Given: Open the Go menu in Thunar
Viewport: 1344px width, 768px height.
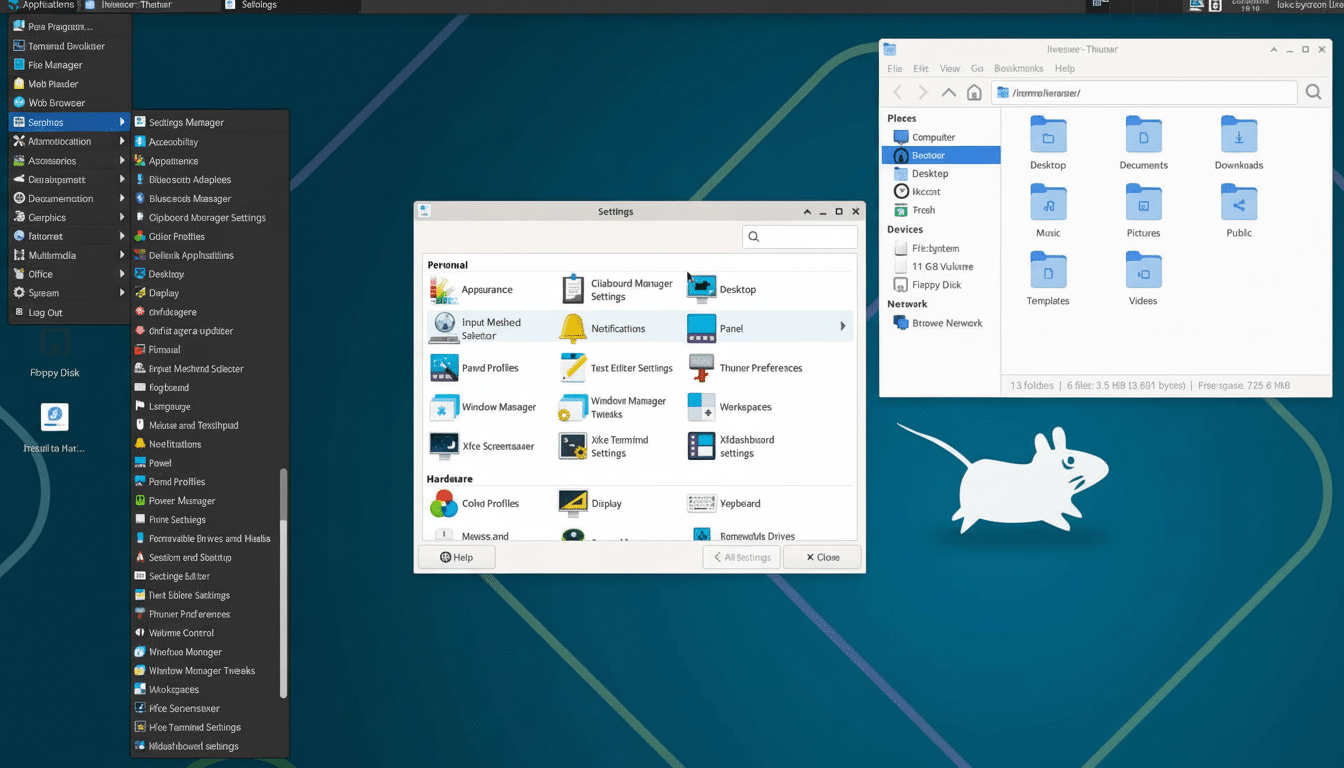Looking at the screenshot, I should tap(977, 68).
